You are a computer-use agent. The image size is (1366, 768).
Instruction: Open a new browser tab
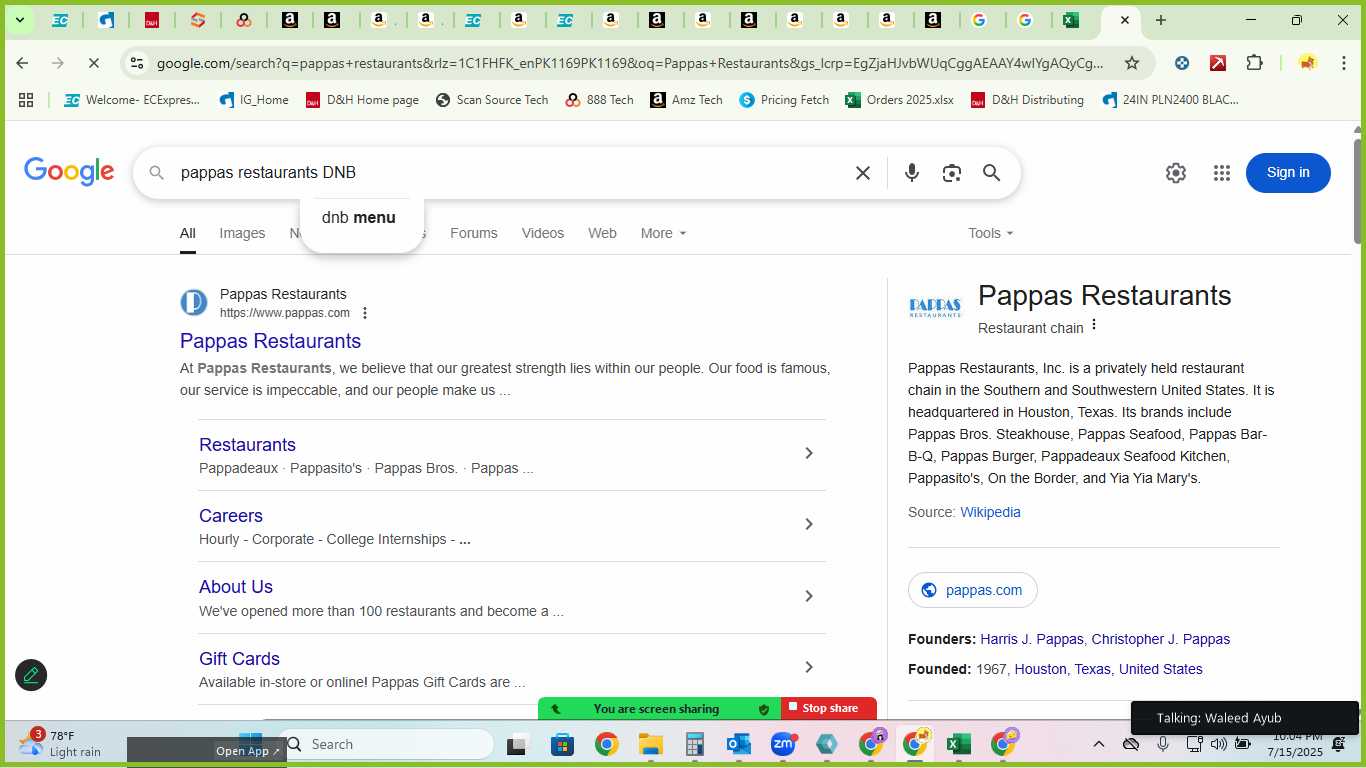(x=1161, y=20)
